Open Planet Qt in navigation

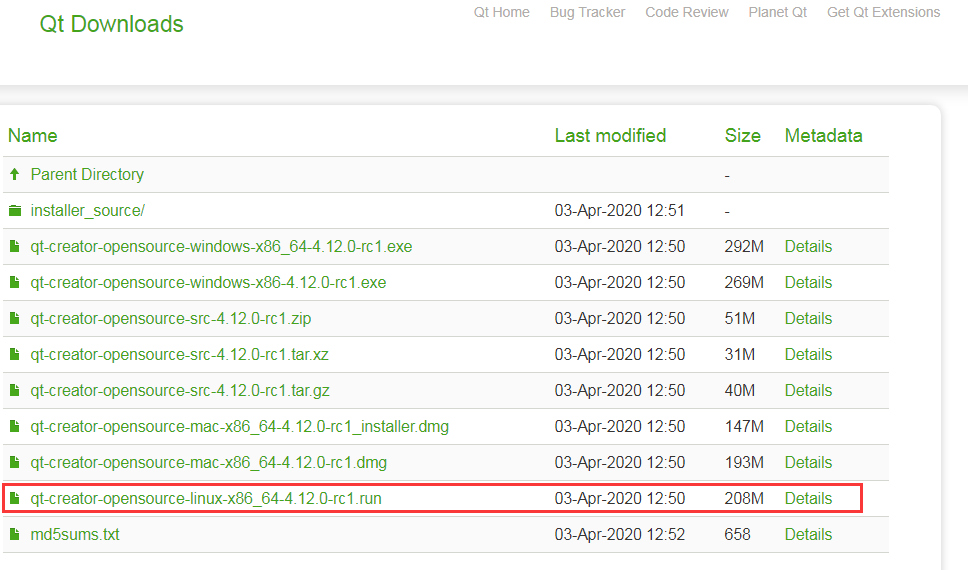tap(777, 12)
